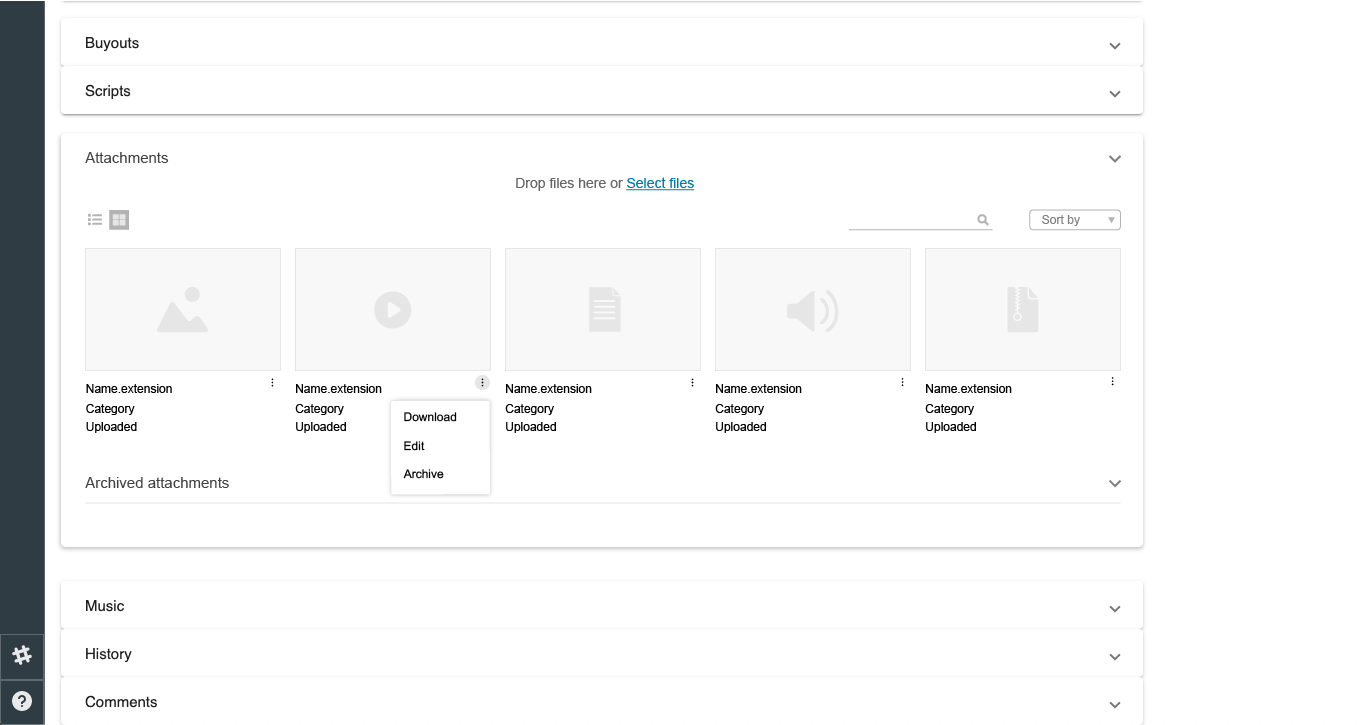
Task: Open the zip archive attachment
Action: [1022, 309]
